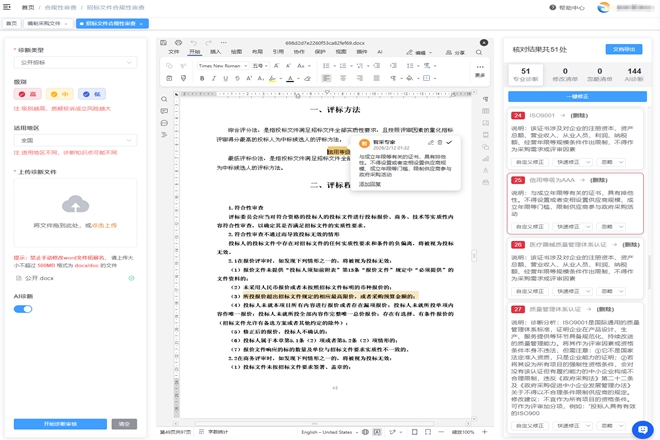Viewport: 660px width, 440px height.
Task: Click the cloud upload icon
Action: (x=75, y=205)
